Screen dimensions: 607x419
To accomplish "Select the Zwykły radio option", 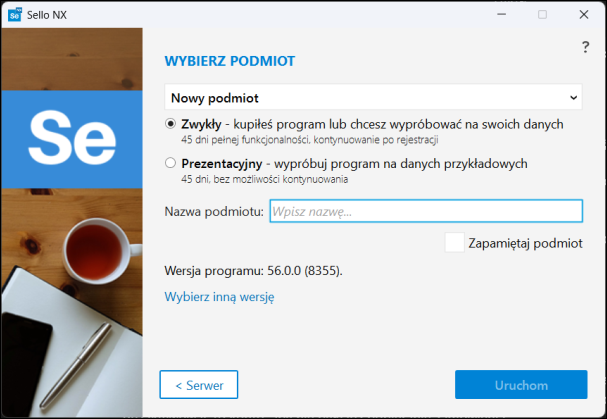I will pos(171,124).
